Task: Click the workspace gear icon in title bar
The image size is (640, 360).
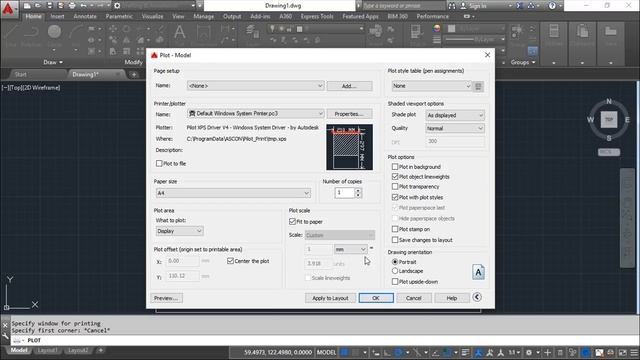Action: 117,6
